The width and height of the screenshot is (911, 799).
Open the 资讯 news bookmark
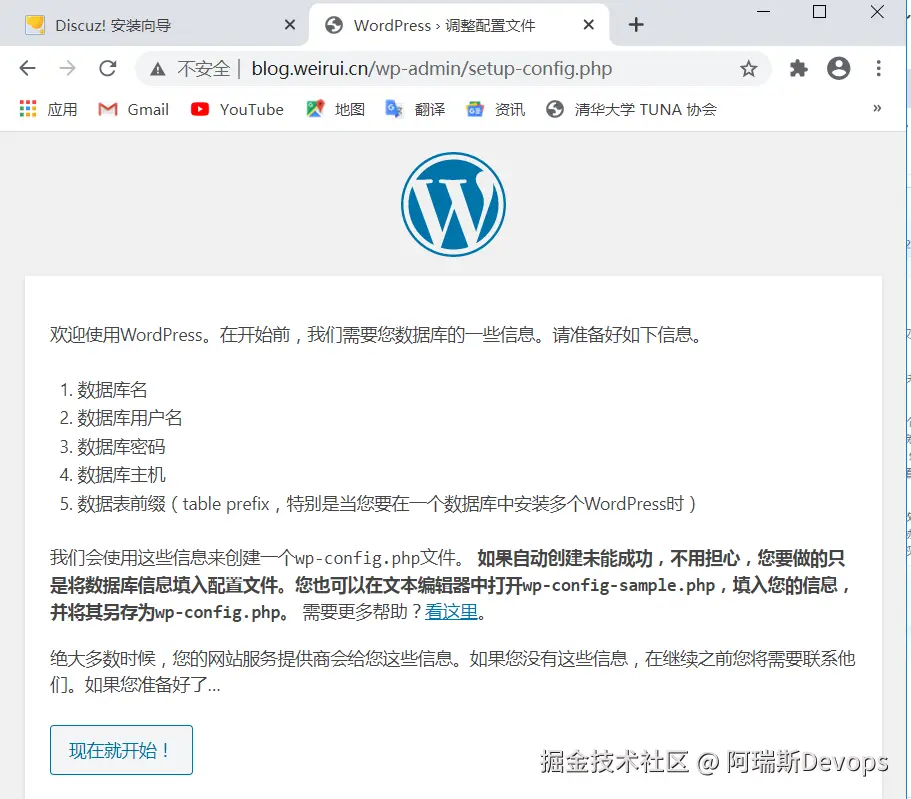[x=496, y=109]
